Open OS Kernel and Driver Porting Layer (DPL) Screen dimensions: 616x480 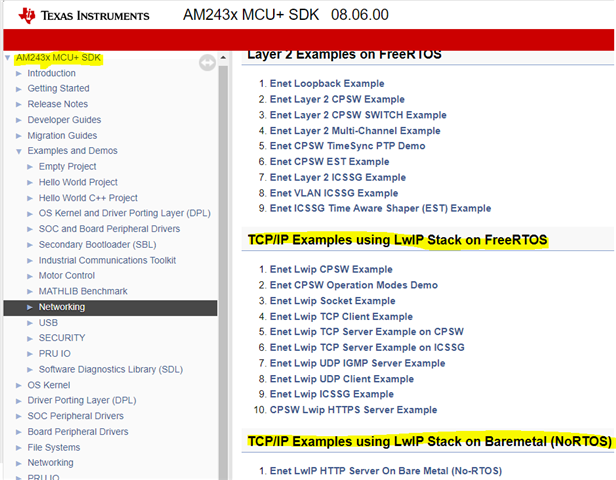(x=125, y=213)
